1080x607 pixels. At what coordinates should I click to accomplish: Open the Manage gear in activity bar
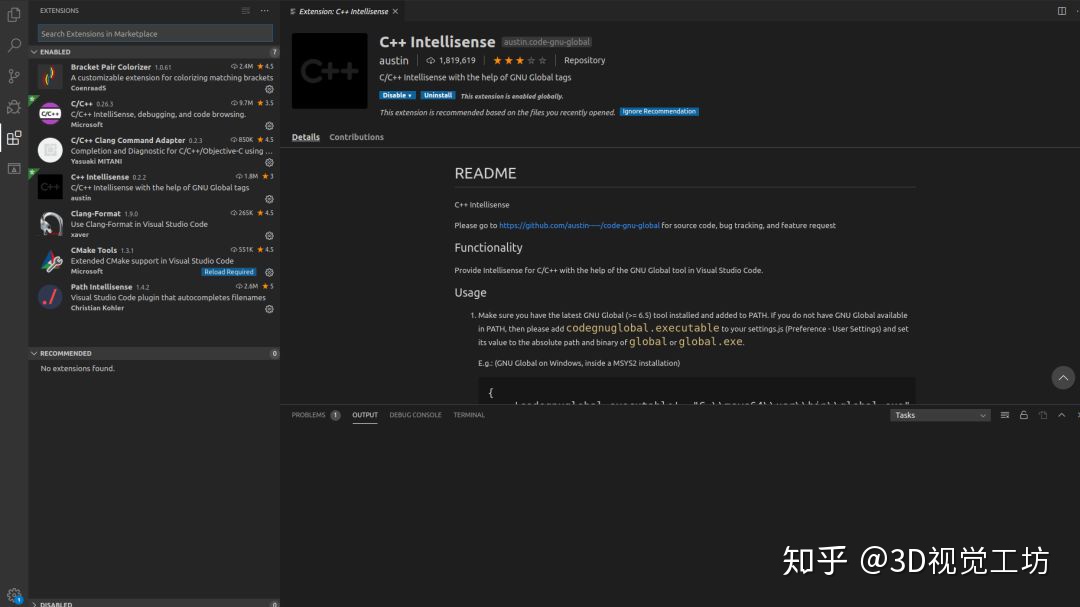tap(14, 595)
